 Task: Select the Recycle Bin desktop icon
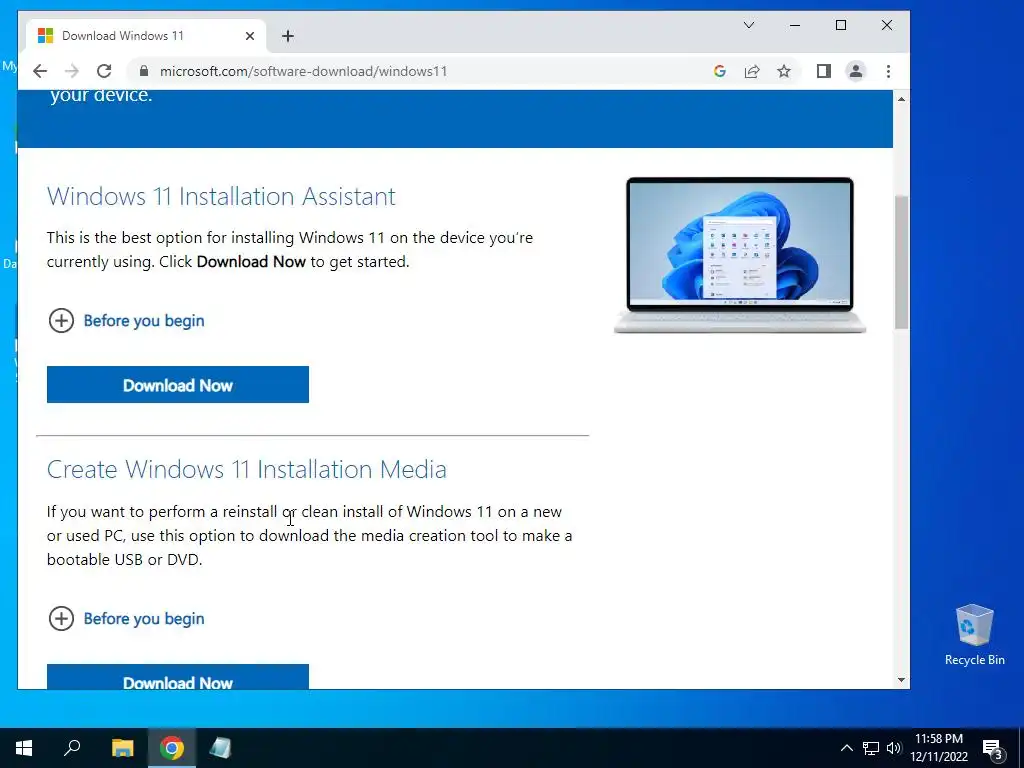tap(974, 635)
